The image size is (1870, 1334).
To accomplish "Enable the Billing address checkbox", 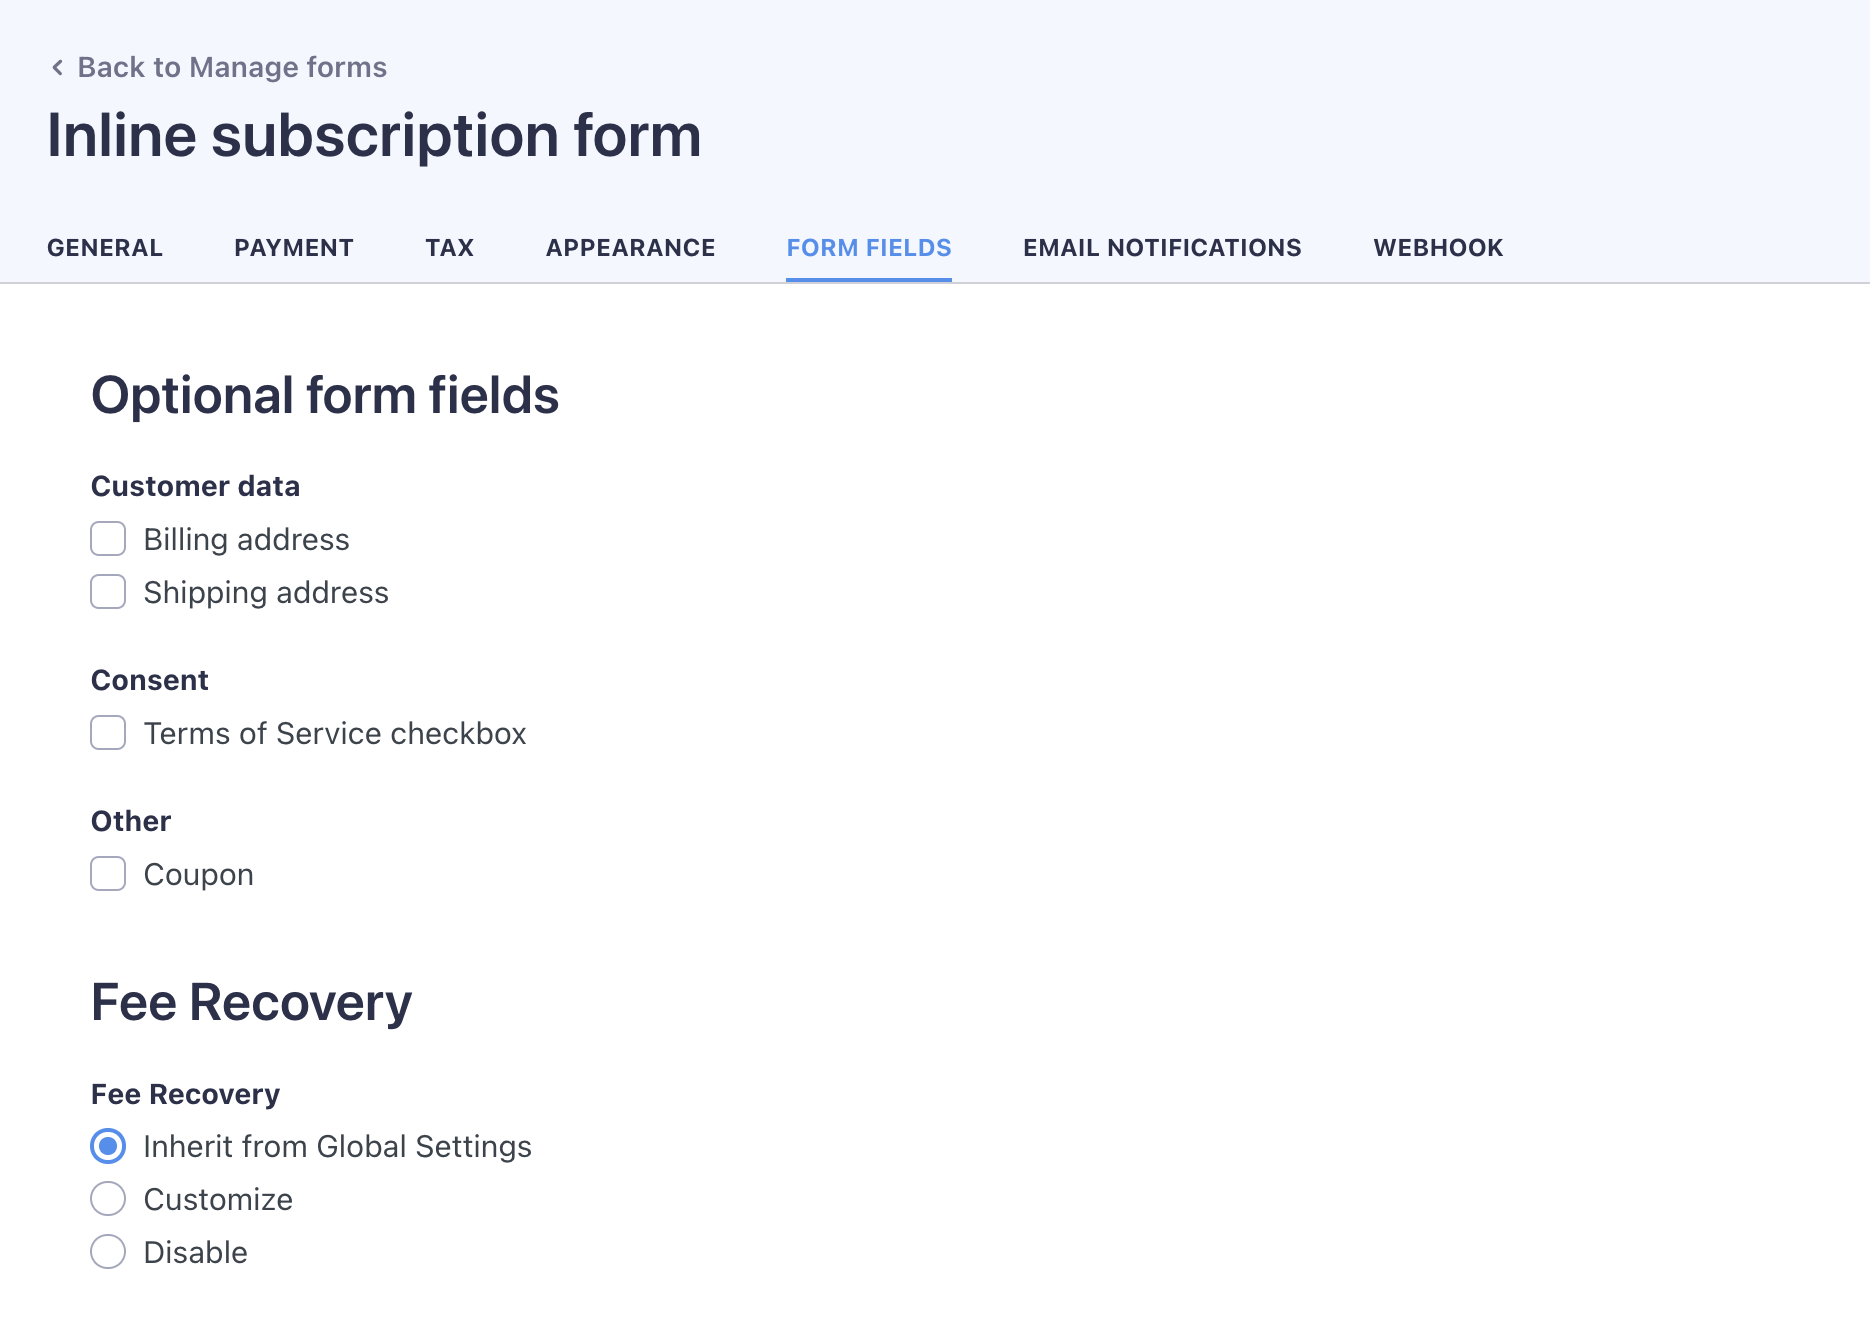I will (x=108, y=539).
